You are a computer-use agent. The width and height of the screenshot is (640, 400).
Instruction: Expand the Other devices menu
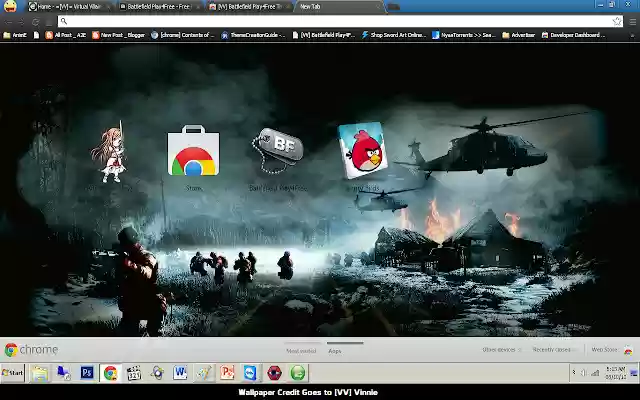[501, 350]
